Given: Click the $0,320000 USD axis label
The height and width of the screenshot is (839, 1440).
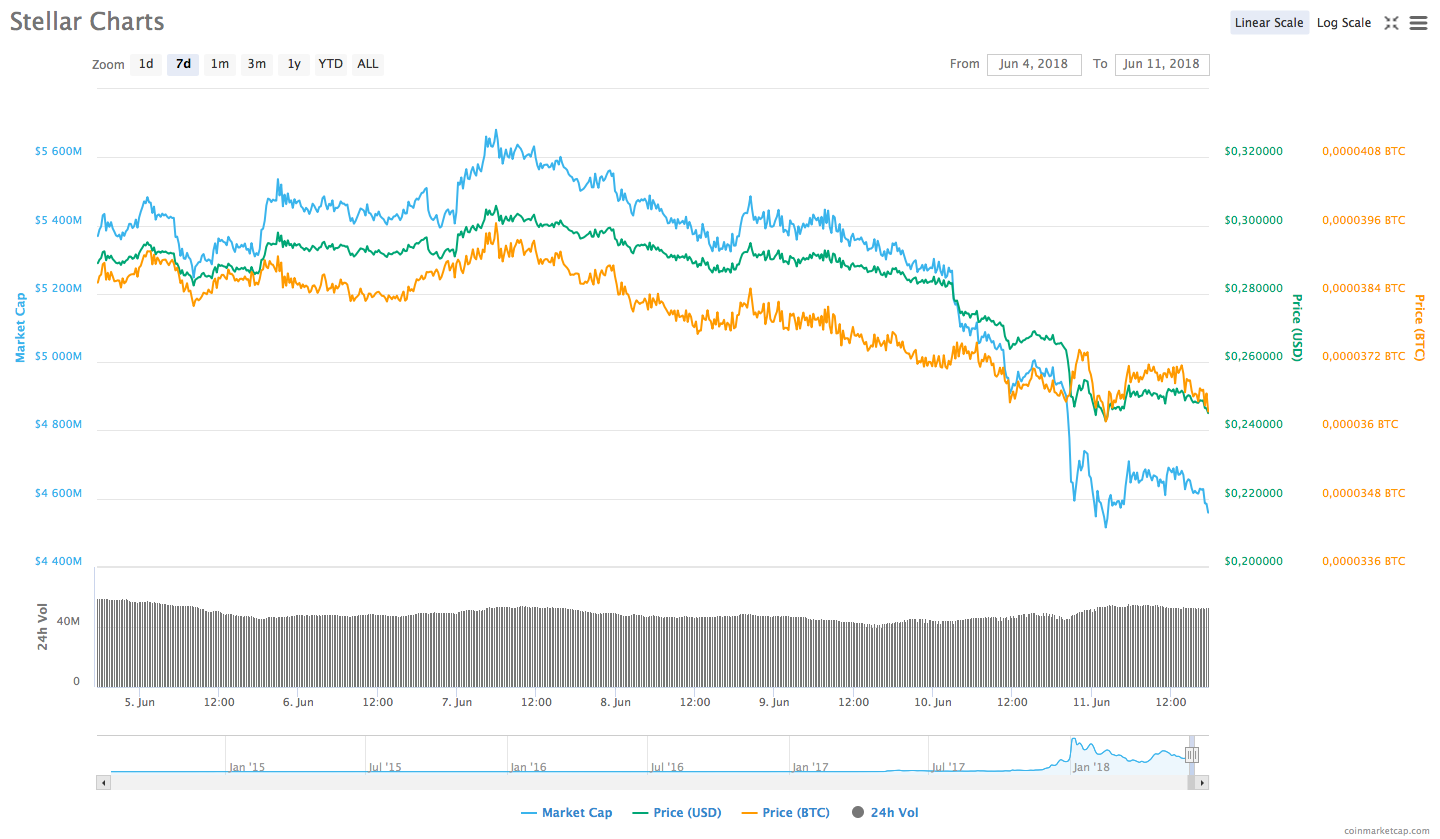Looking at the screenshot, I should pyautogui.click(x=1253, y=152).
